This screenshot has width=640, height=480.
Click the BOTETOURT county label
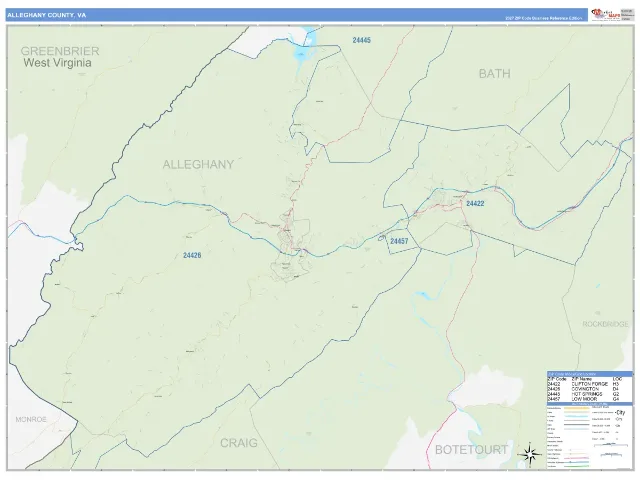[x=471, y=450]
